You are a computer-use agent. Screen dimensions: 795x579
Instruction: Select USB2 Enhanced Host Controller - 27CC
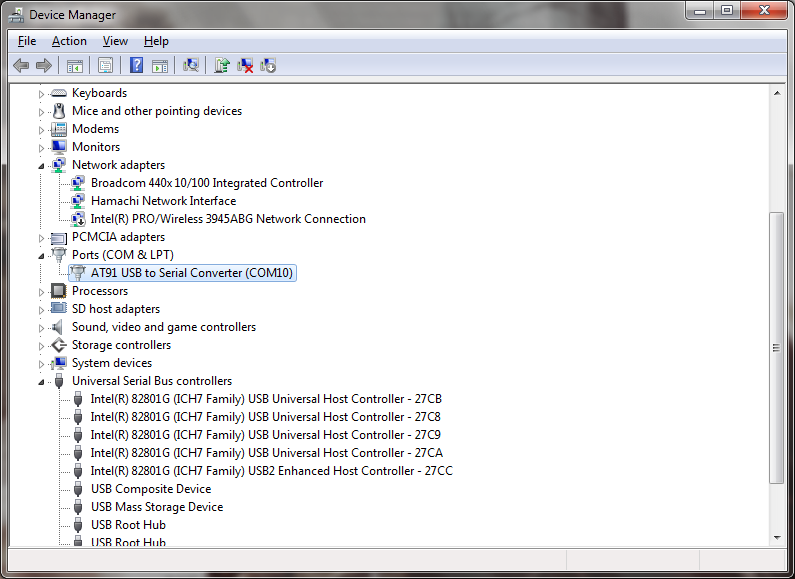(x=271, y=471)
